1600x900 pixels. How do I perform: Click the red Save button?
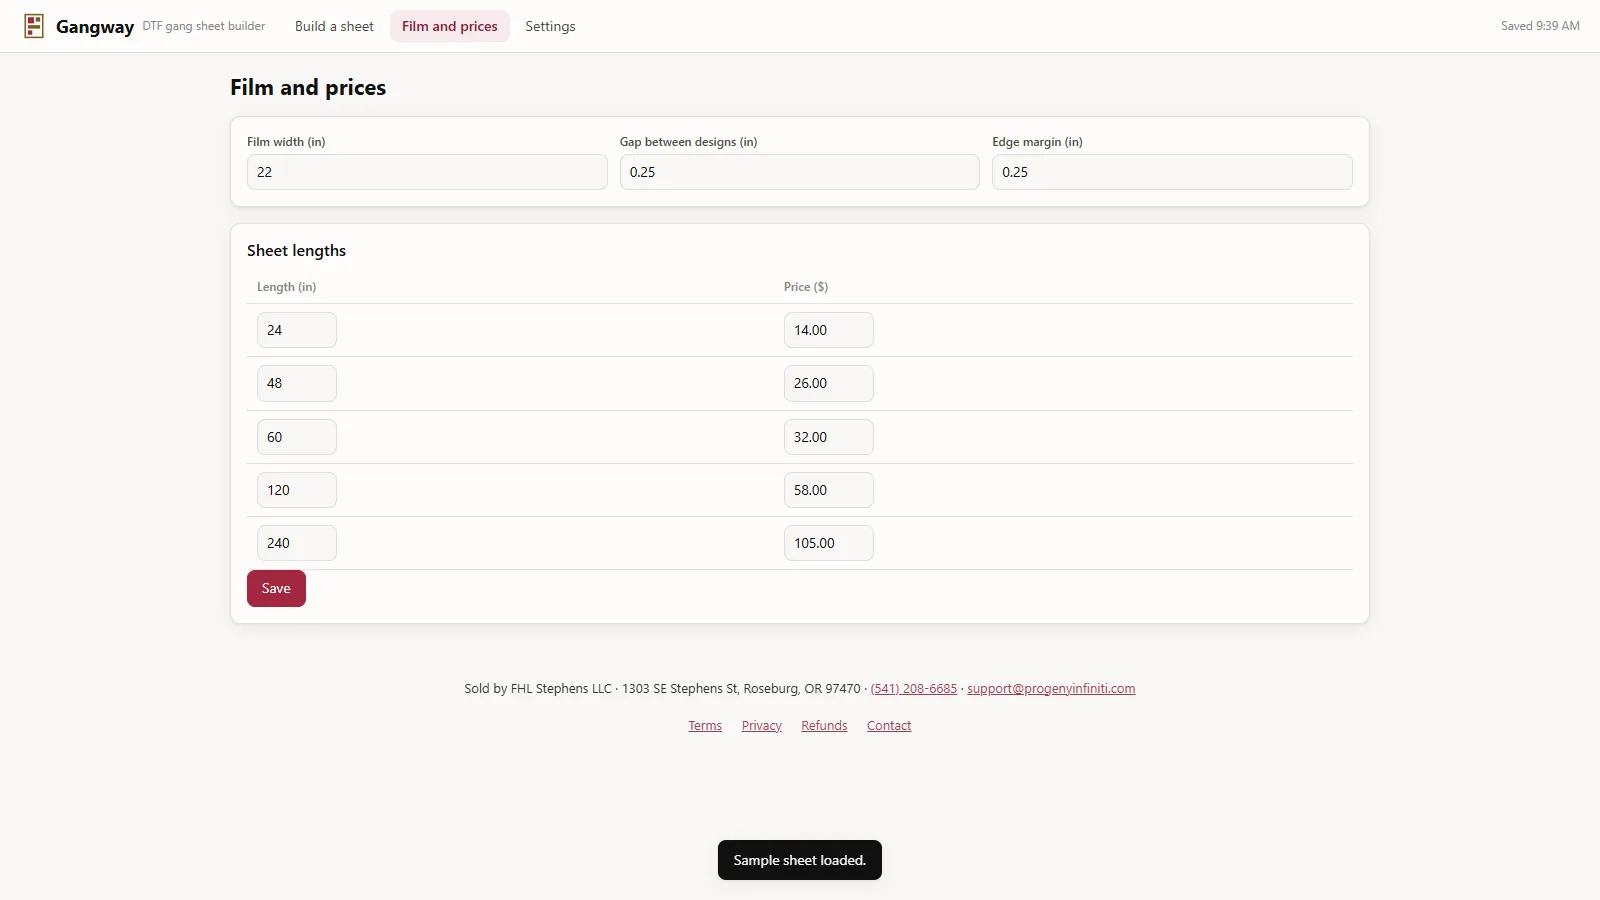click(276, 588)
